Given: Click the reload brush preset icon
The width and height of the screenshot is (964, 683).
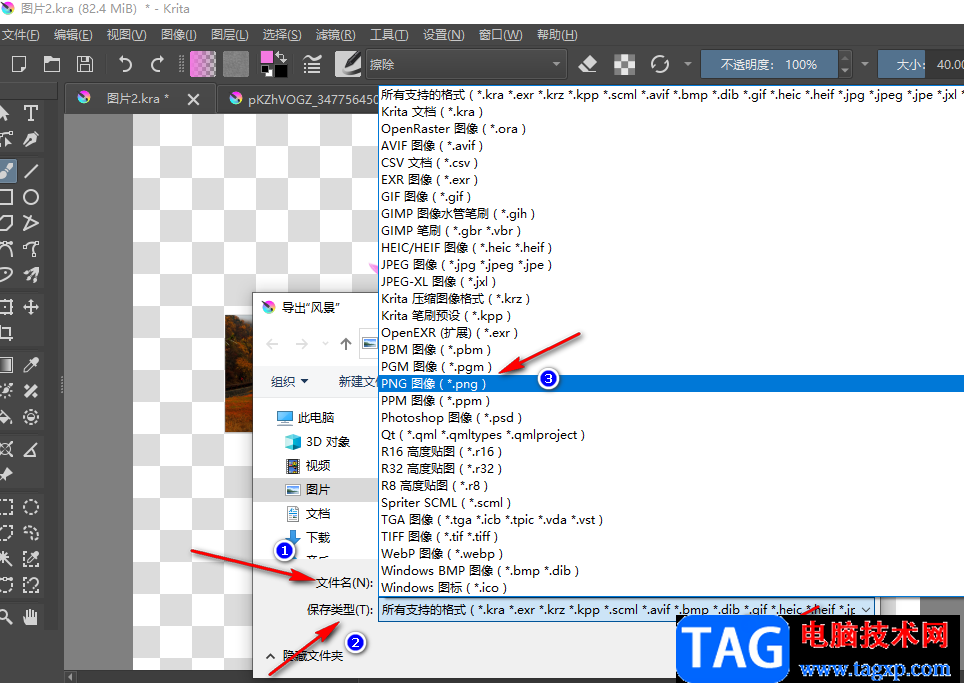Looking at the screenshot, I should coord(660,64).
